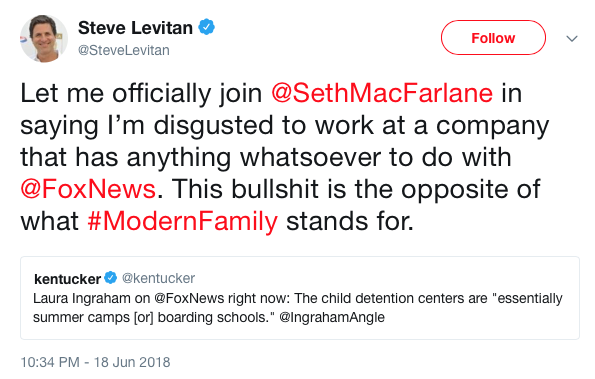Open the 10:34 PM - 18 Jun 2018 timestamp
The height and width of the screenshot is (379, 595).
pos(95,362)
